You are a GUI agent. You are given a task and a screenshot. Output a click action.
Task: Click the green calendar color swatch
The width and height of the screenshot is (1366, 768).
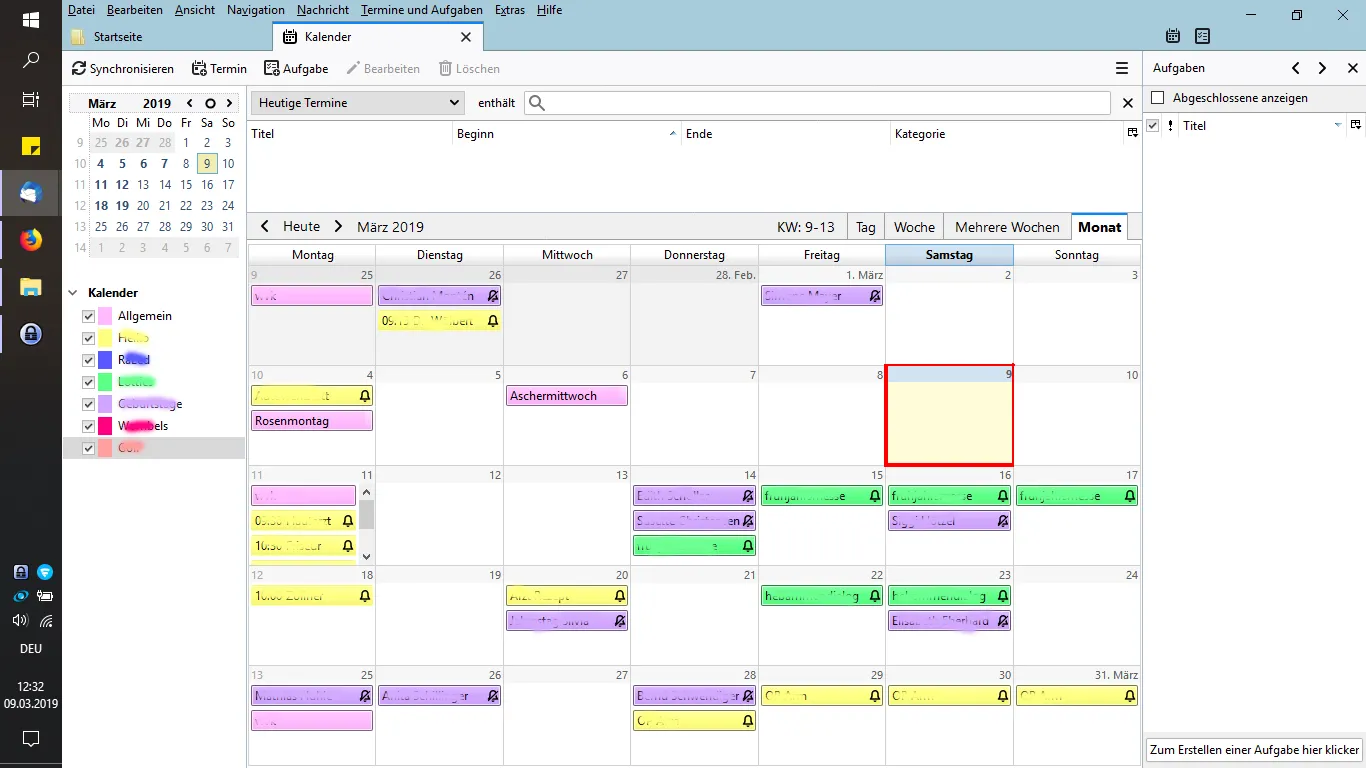tap(105, 382)
